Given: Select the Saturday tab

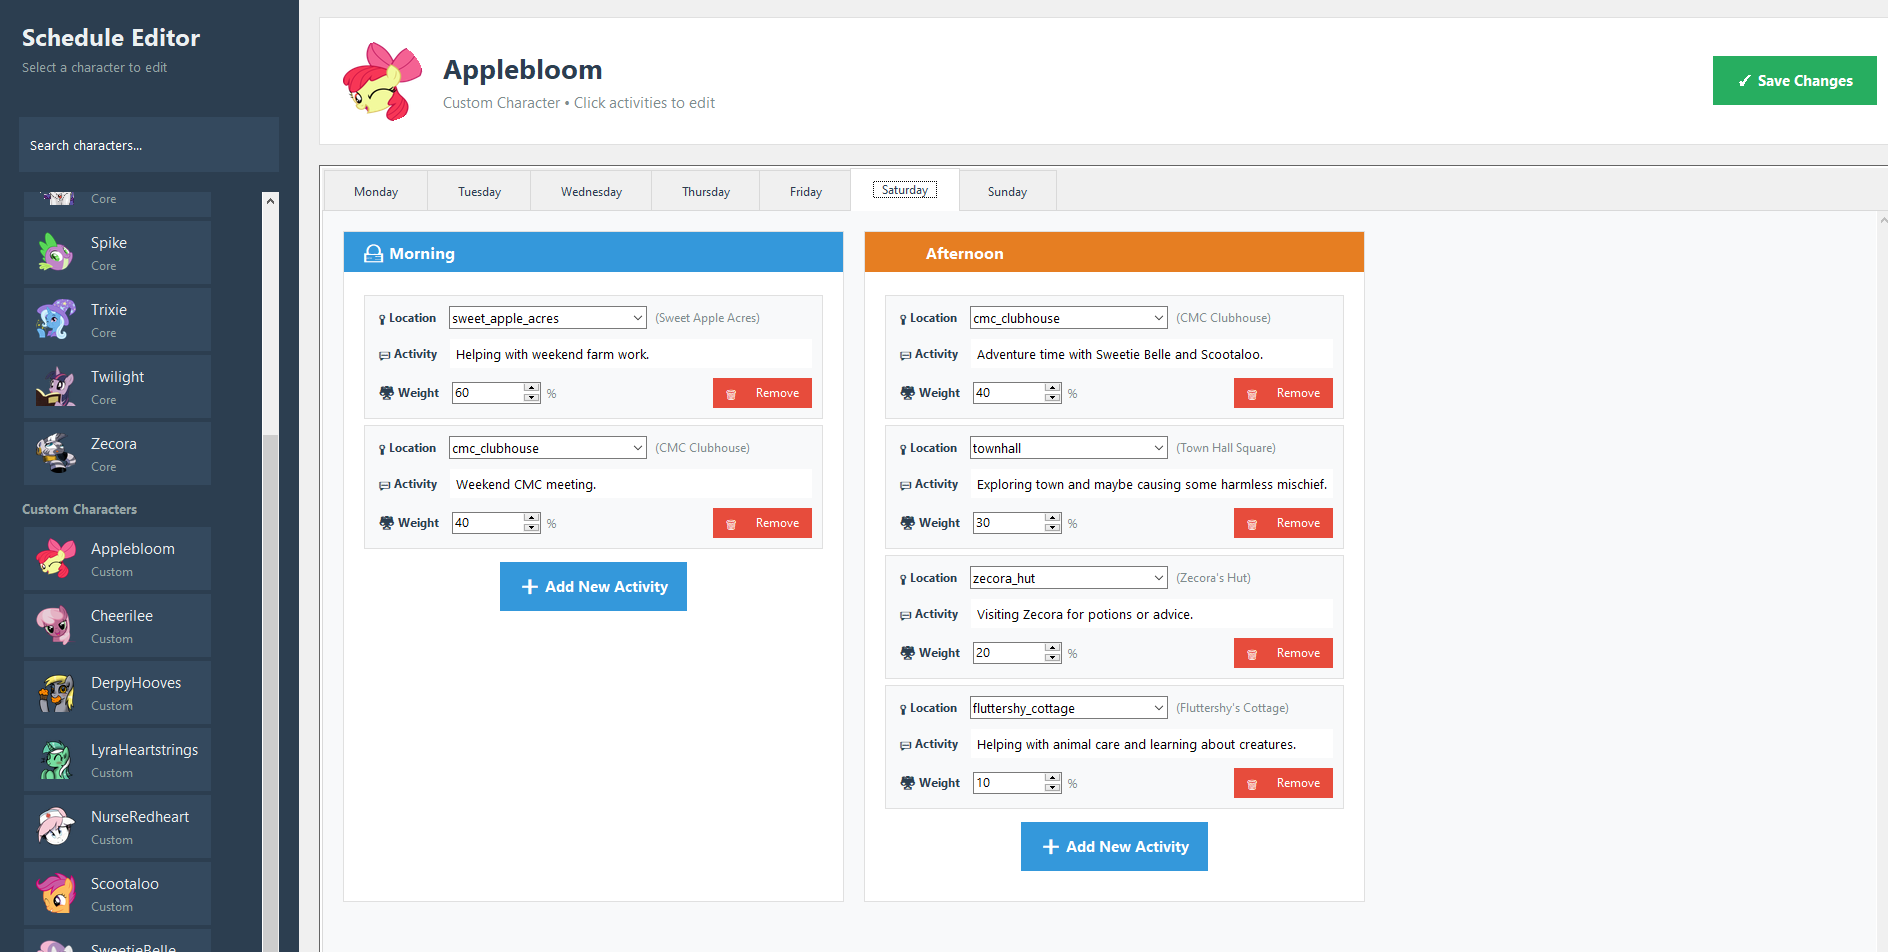Looking at the screenshot, I should tap(905, 190).
